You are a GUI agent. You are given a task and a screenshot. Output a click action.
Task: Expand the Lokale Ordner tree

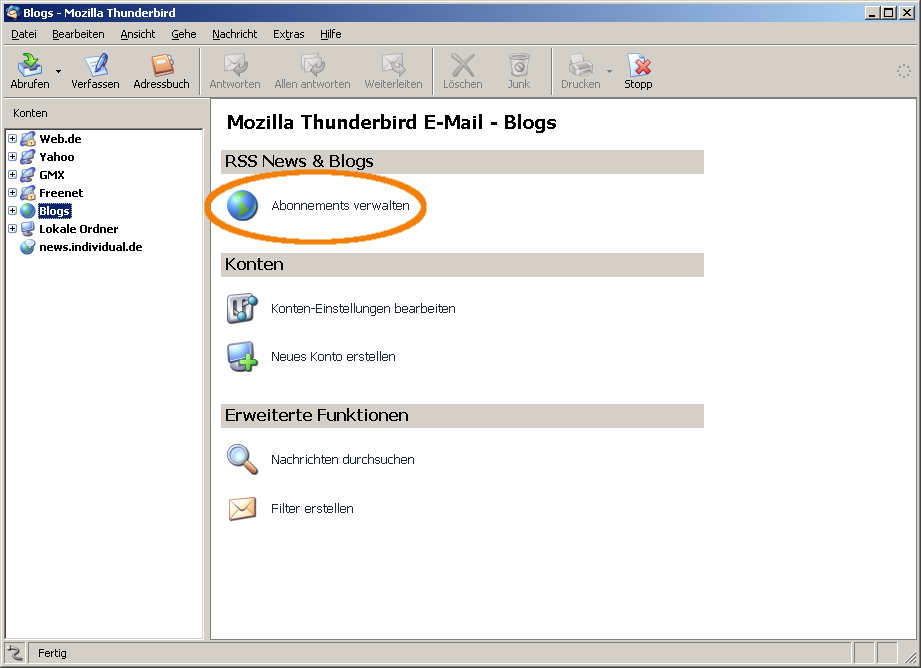pos(12,229)
